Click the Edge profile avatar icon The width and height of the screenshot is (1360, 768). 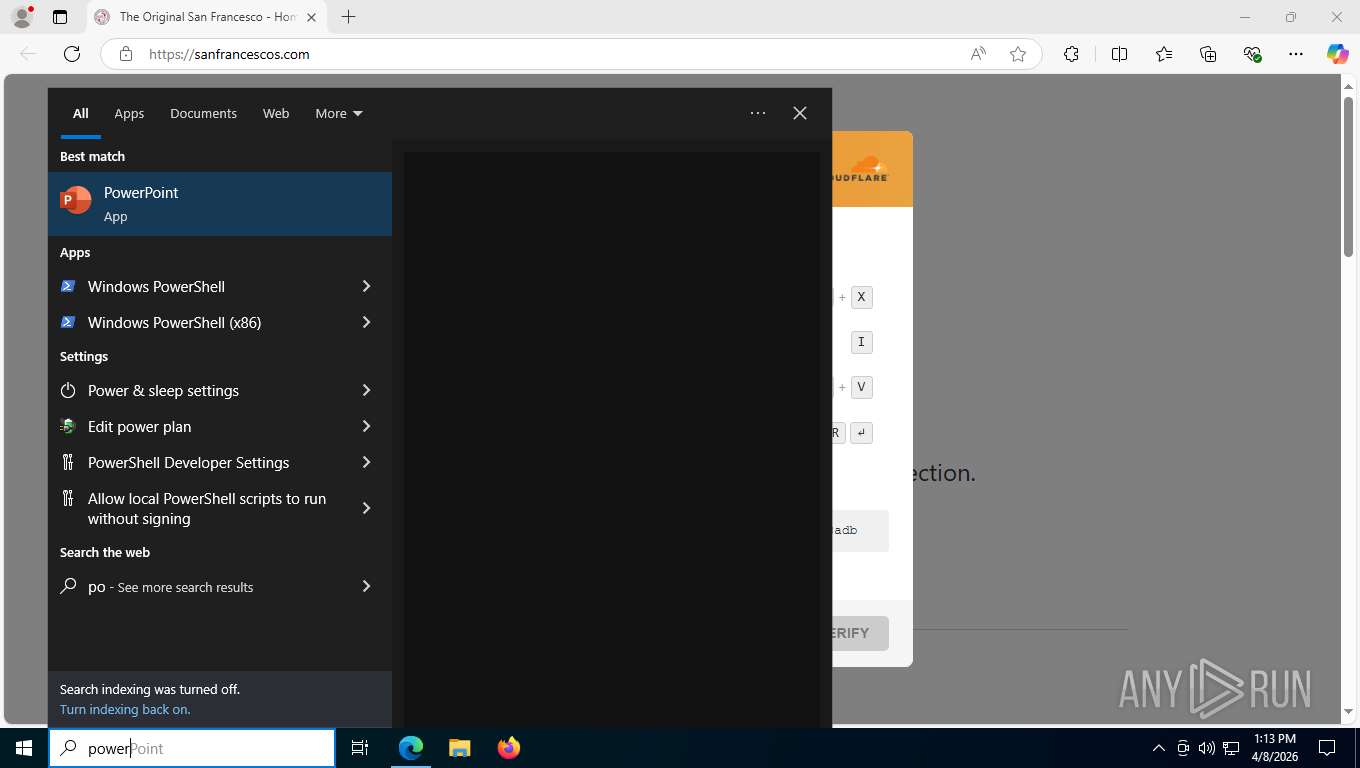21,17
